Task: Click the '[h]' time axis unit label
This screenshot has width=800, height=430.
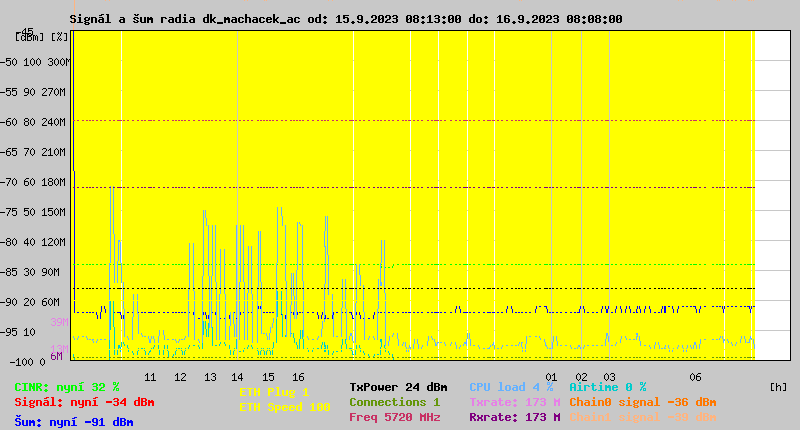Action: [x=778, y=387]
